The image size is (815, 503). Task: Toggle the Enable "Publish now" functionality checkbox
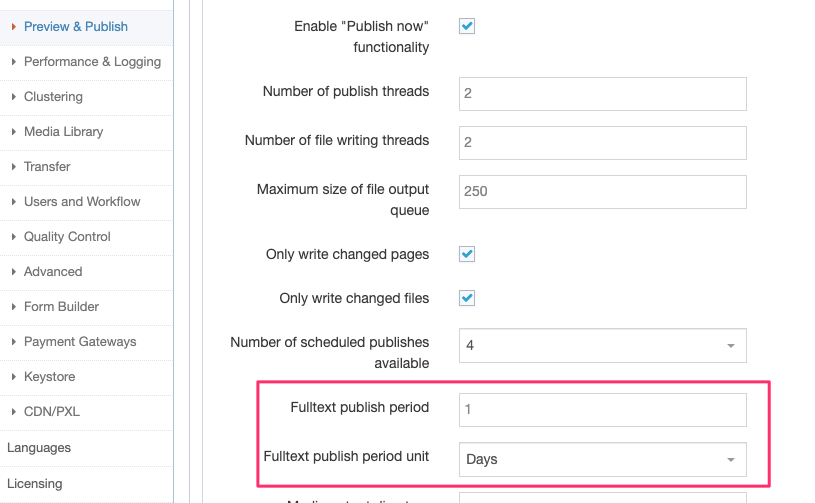(x=467, y=27)
